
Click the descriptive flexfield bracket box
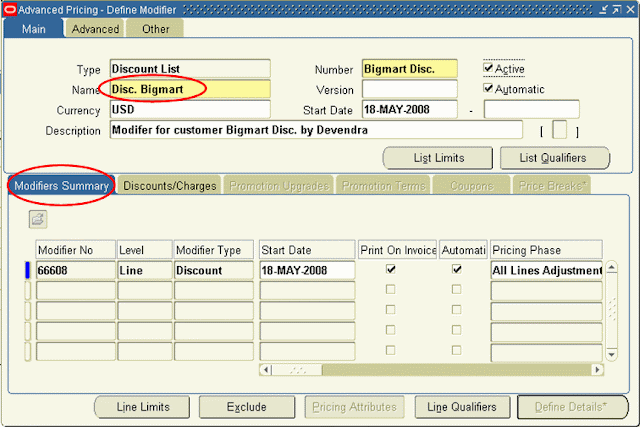[x=559, y=130]
